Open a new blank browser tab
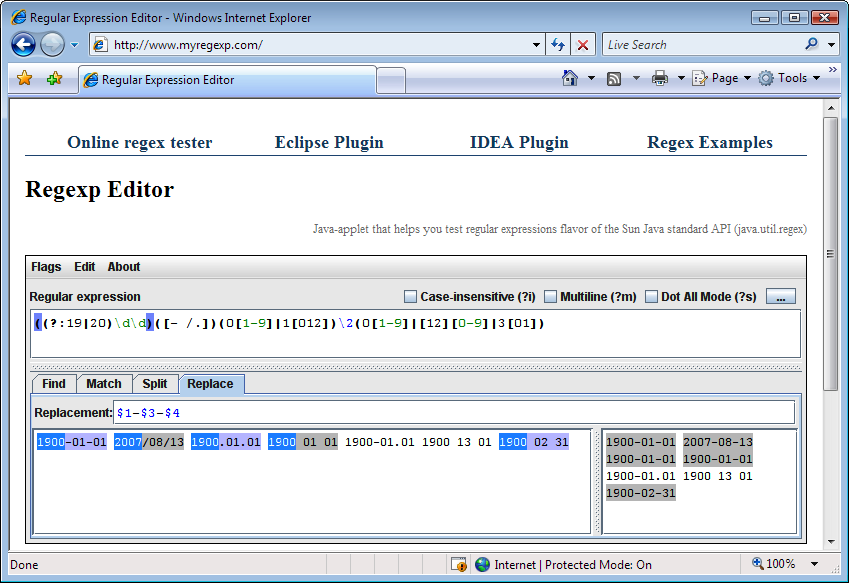The image size is (849, 583). 391,81
